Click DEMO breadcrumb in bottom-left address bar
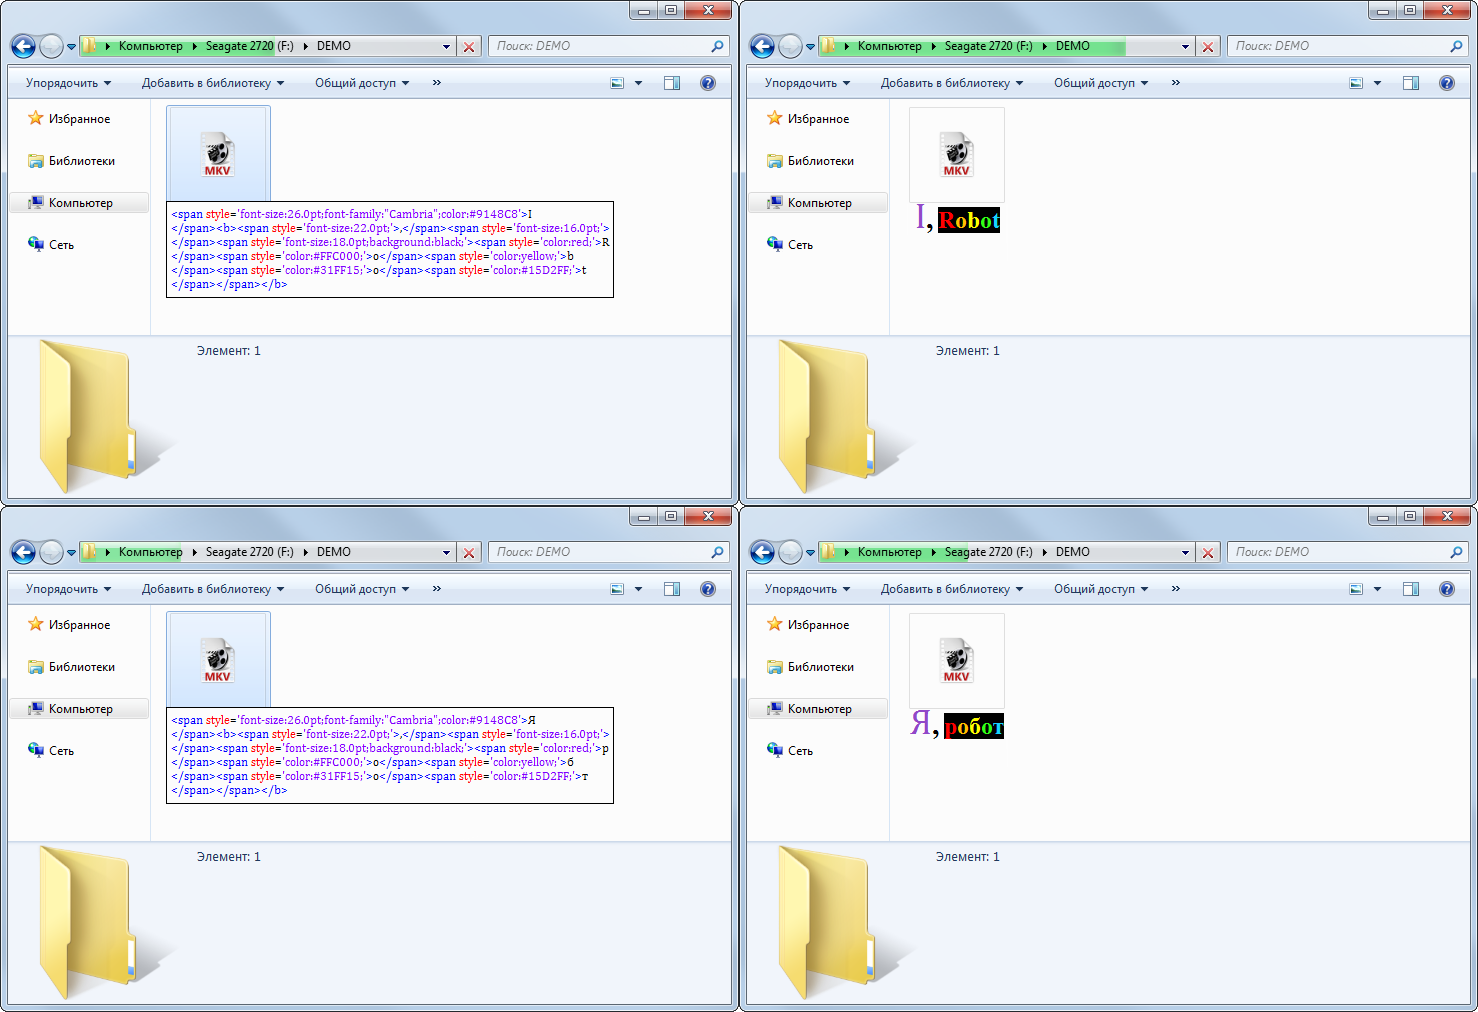Screen dimensions: 1478x1012 click(x=334, y=552)
